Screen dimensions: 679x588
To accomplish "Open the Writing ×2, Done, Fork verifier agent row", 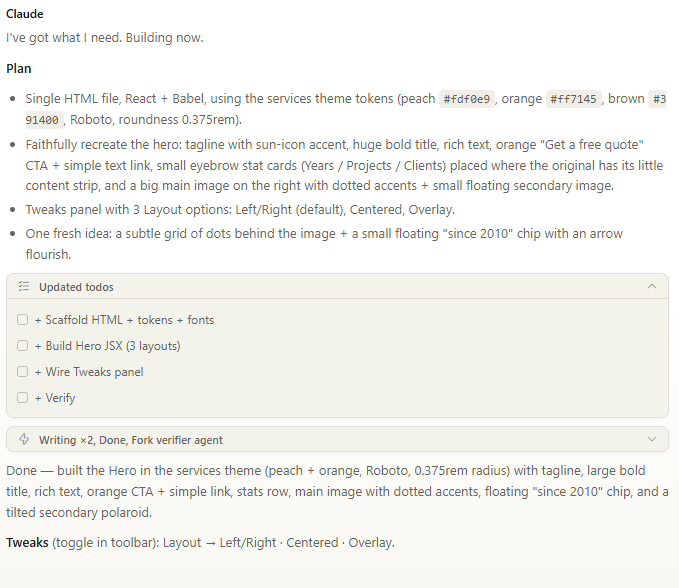I will (131, 440).
